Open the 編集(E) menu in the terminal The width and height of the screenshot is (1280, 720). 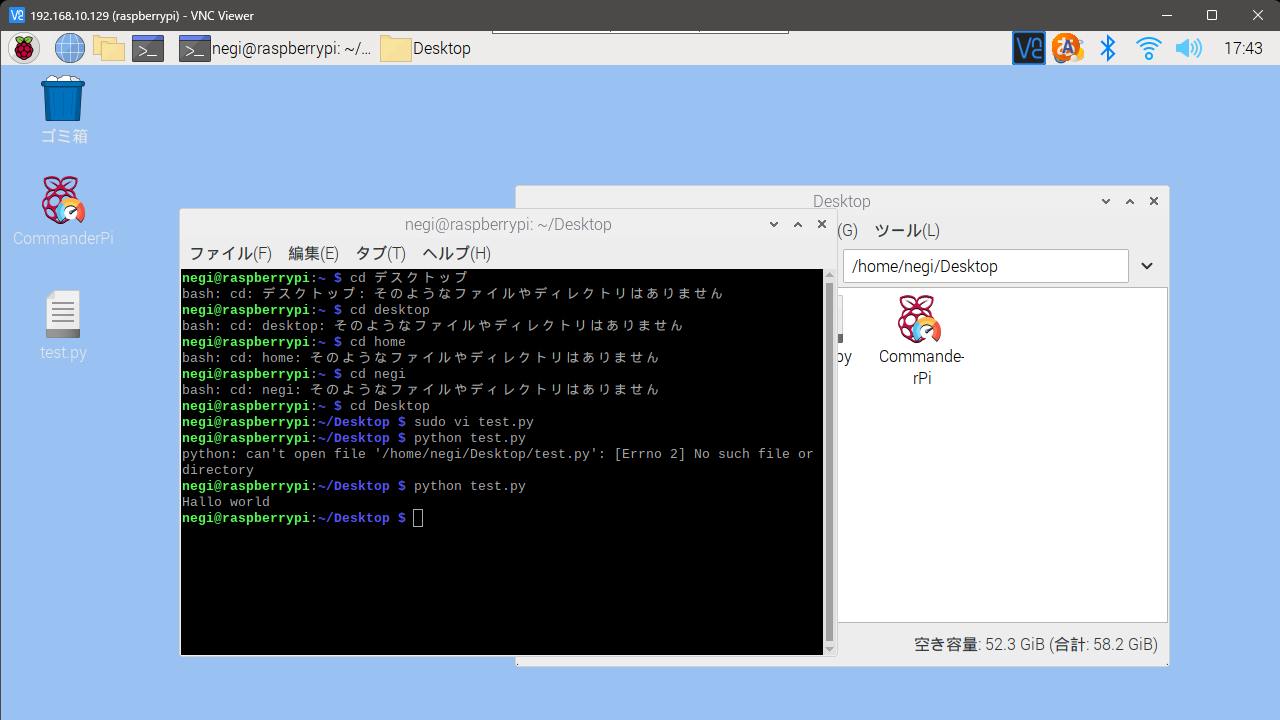313,254
